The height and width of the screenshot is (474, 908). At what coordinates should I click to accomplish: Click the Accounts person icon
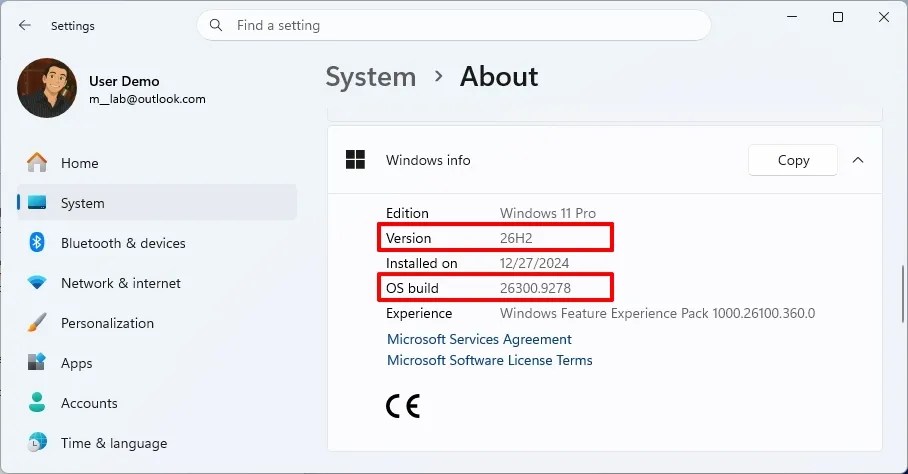point(37,402)
